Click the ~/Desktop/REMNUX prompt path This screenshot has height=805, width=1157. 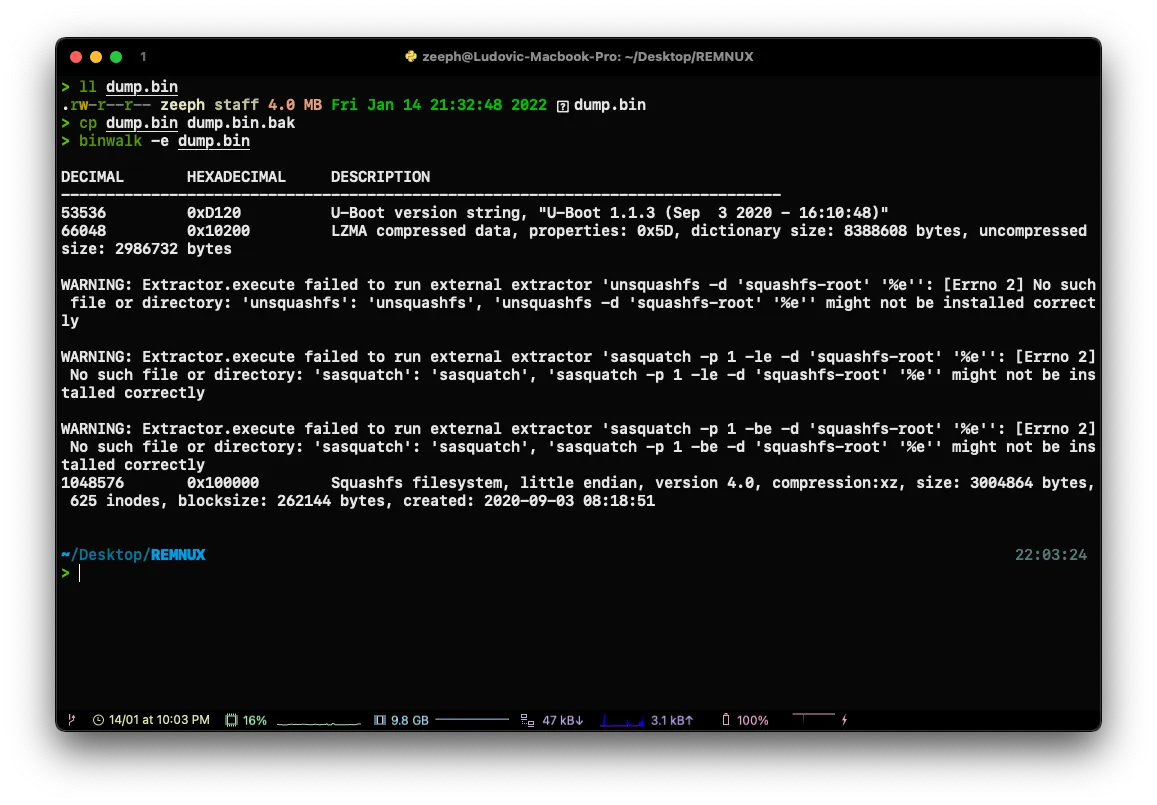coord(133,554)
